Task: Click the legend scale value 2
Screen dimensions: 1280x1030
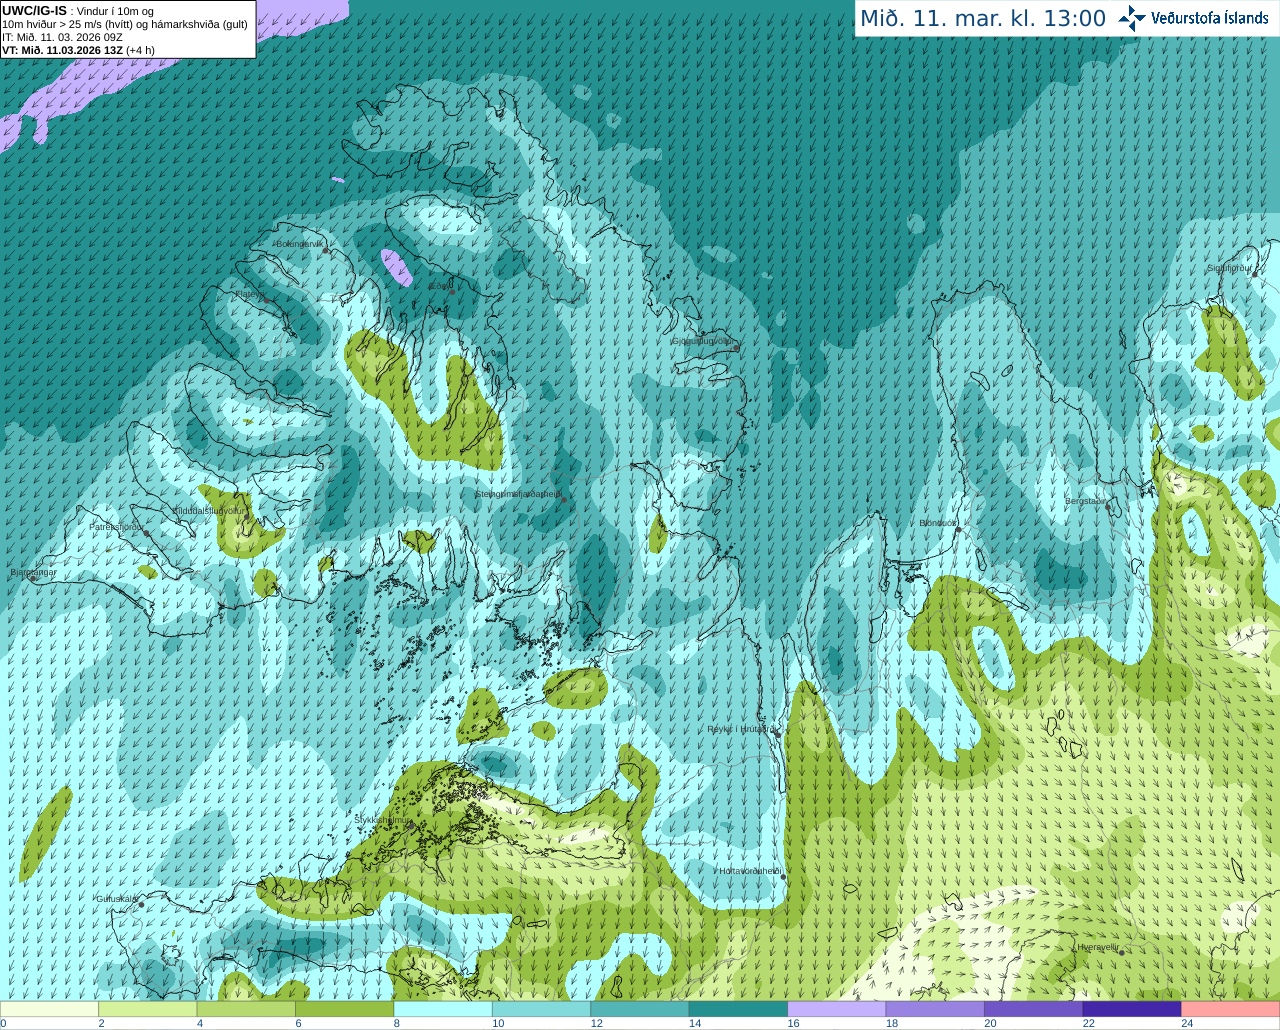Action: click(x=101, y=1023)
